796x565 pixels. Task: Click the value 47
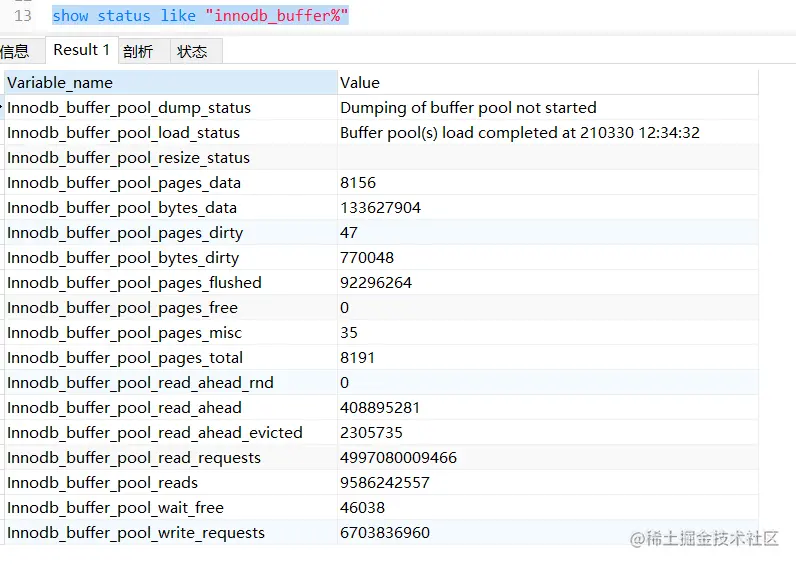[x=349, y=232]
